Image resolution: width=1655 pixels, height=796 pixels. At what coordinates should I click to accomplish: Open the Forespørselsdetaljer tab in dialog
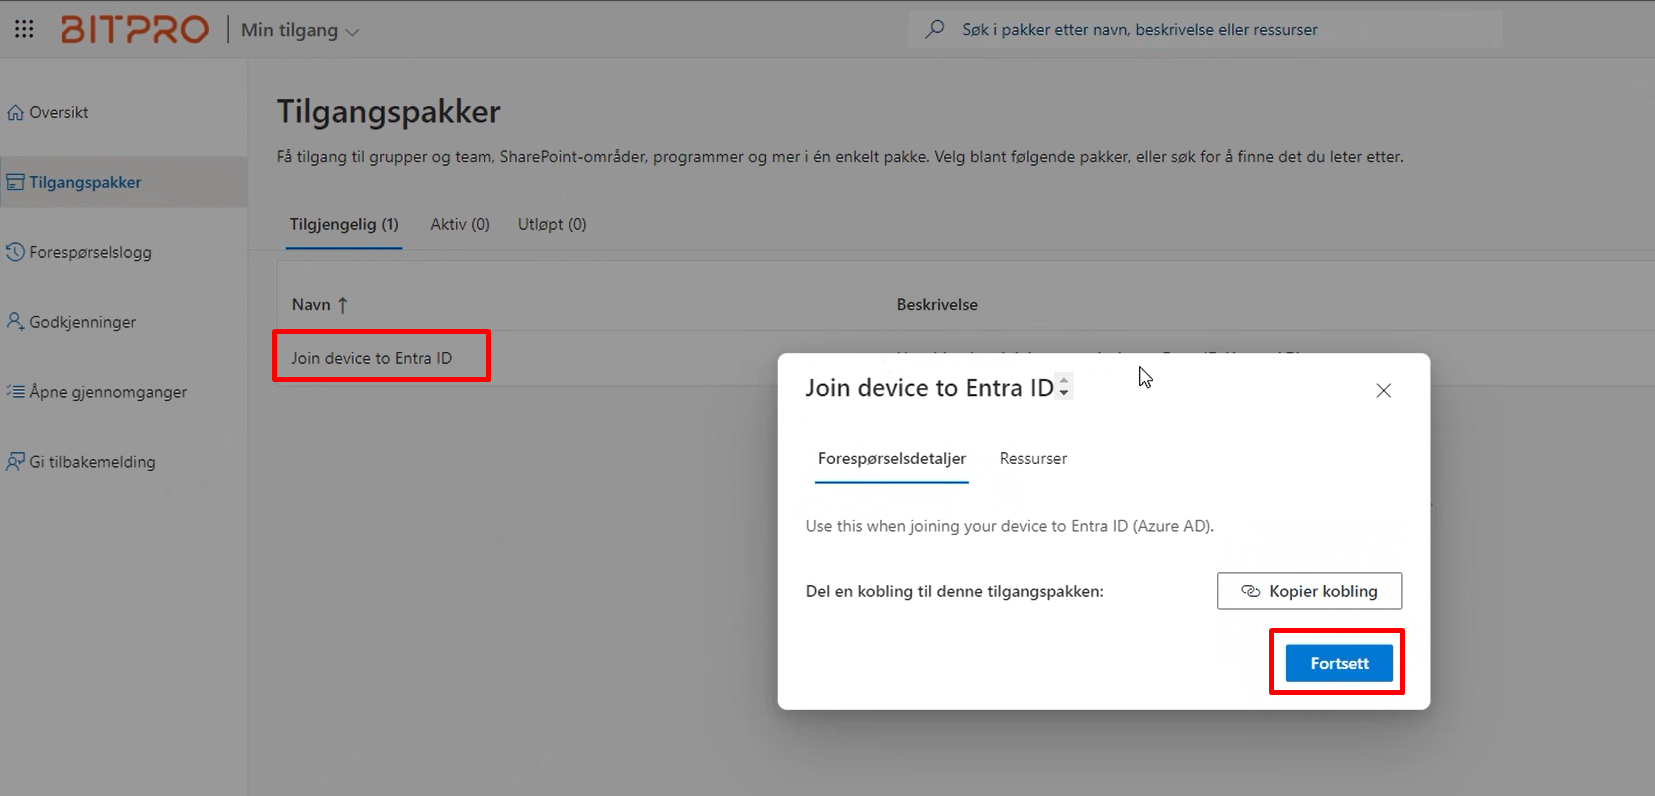coord(892,458)
